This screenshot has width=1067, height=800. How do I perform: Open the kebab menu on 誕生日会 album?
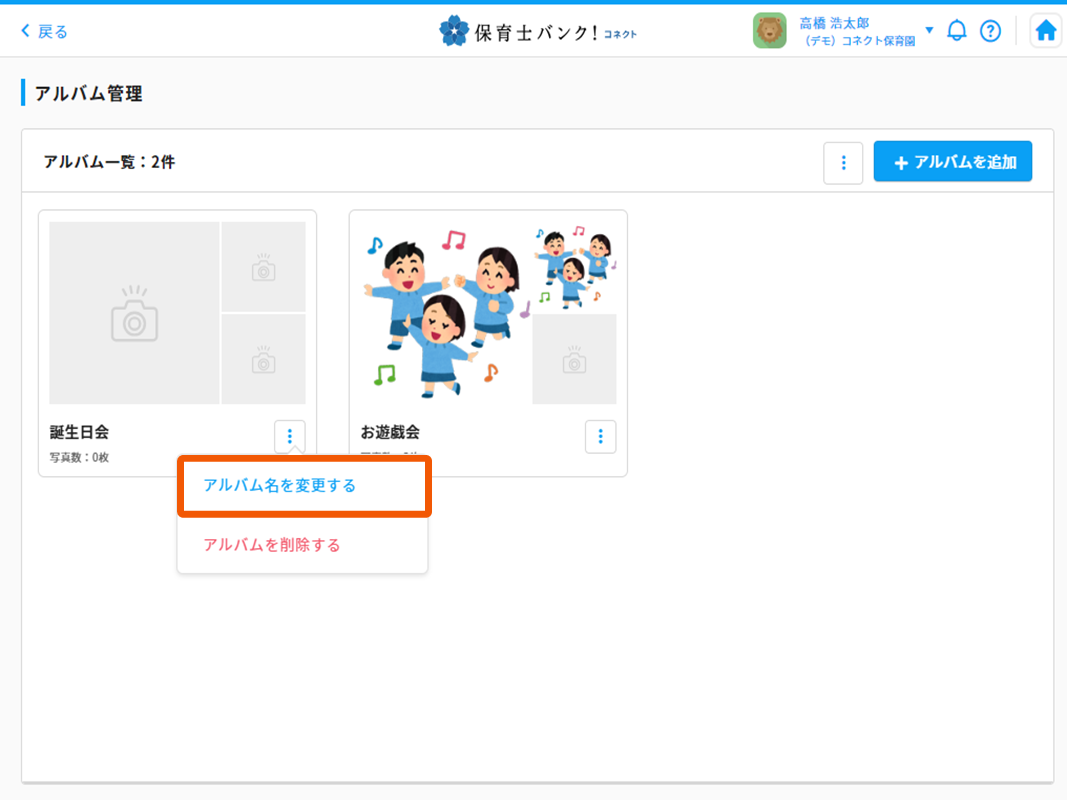(x=289, y=435)
